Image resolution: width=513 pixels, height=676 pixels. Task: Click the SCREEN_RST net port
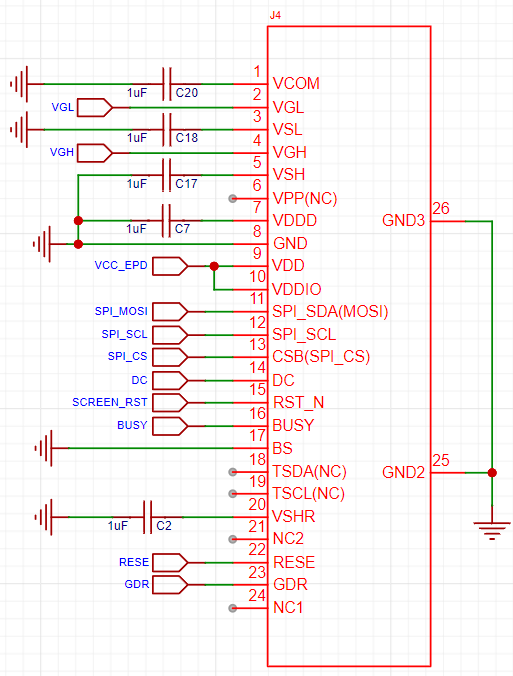tap(170, 403)
